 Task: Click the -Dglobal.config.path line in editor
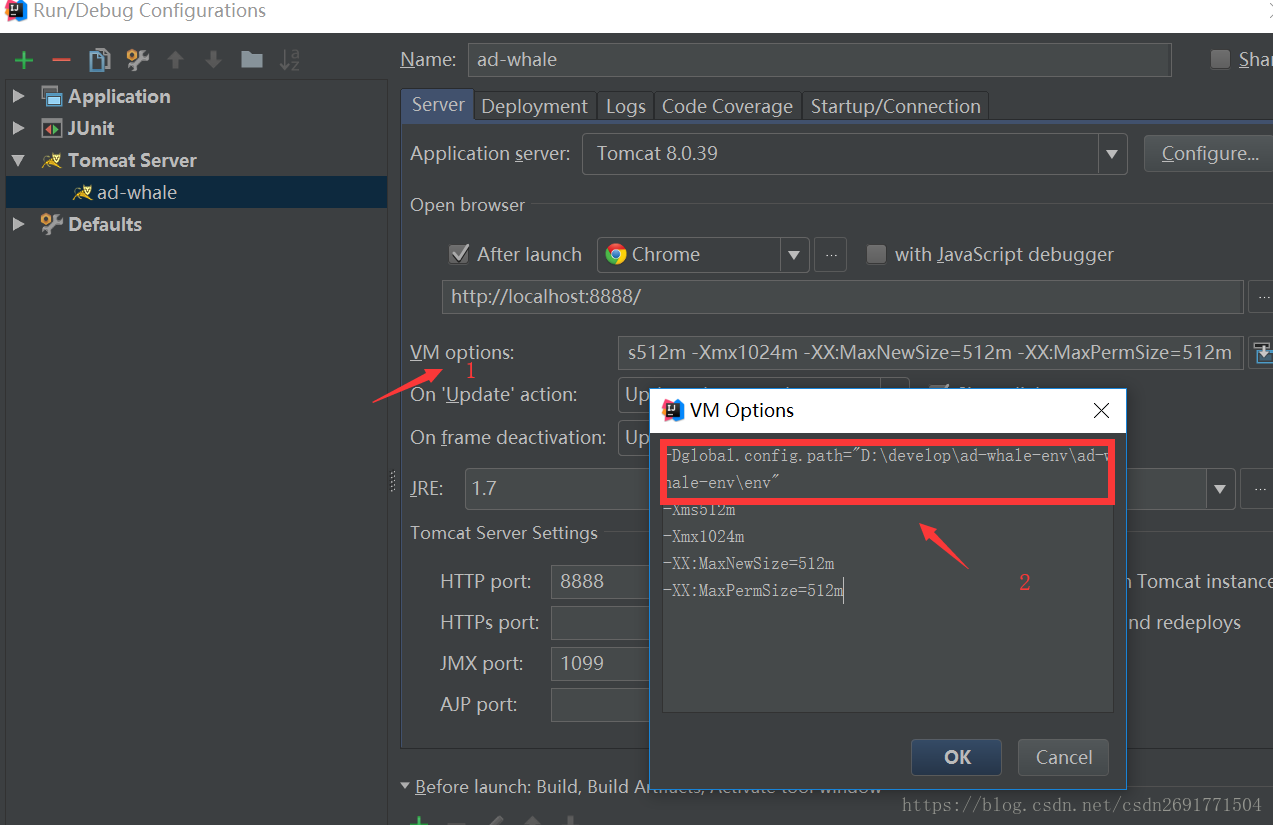(886, 469)
